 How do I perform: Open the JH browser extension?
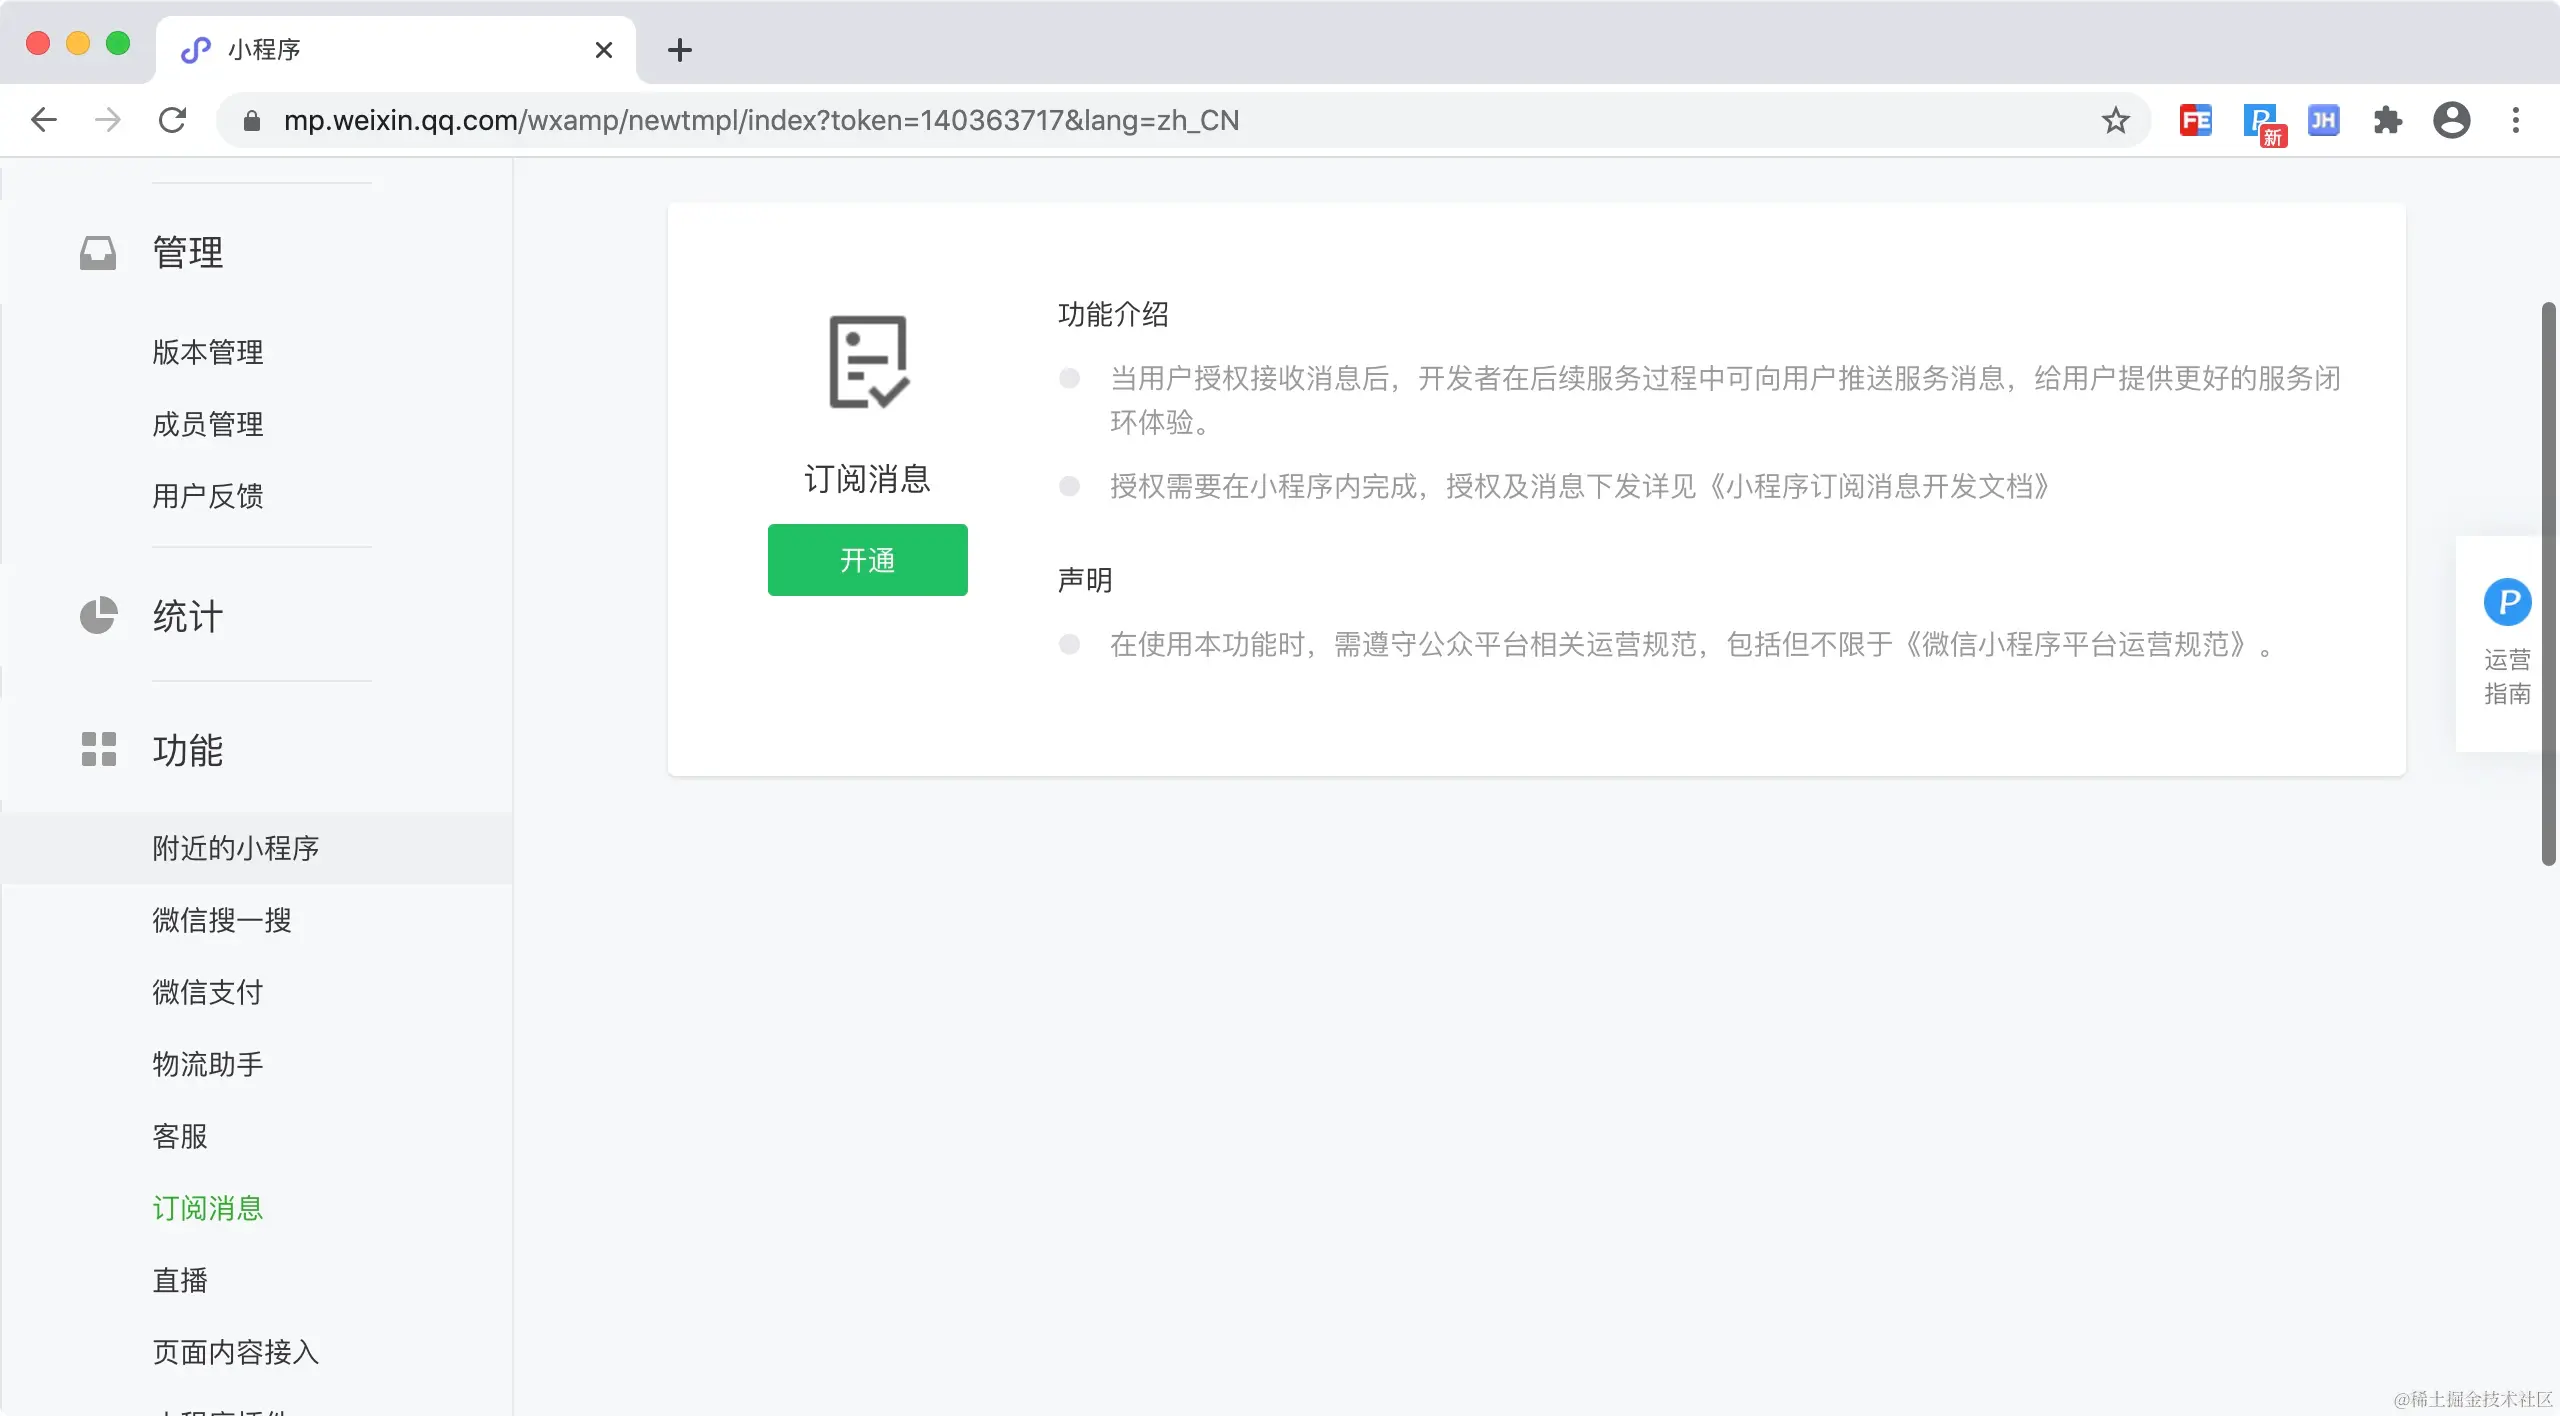2323,121
